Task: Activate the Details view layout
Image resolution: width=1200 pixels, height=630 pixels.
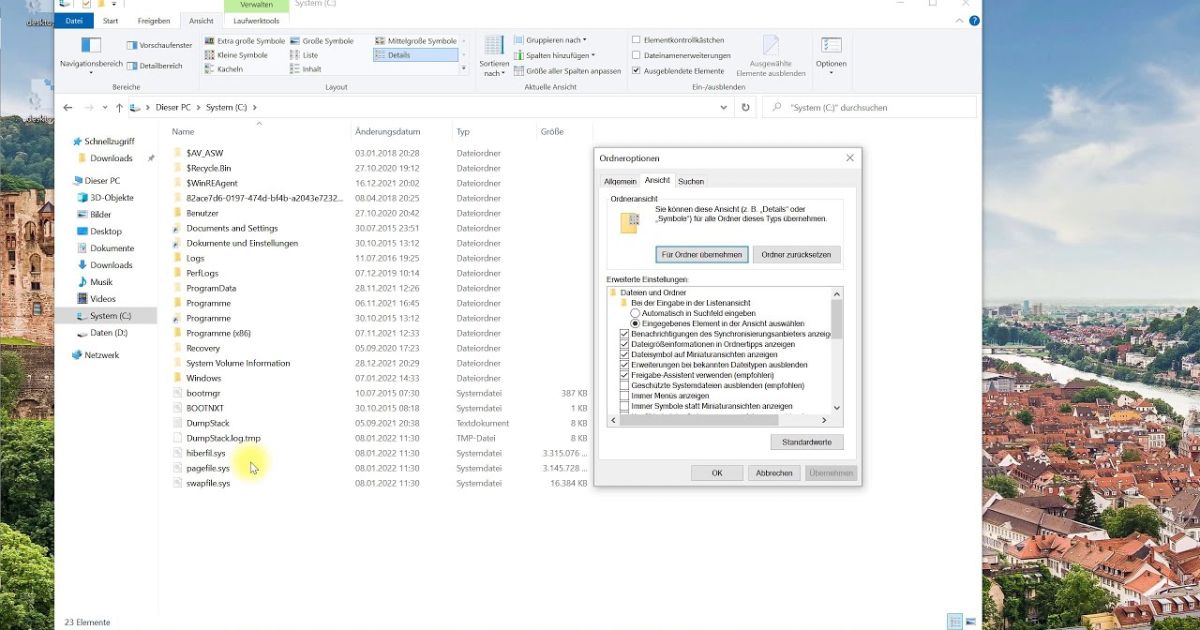Action: coord(398,55)
